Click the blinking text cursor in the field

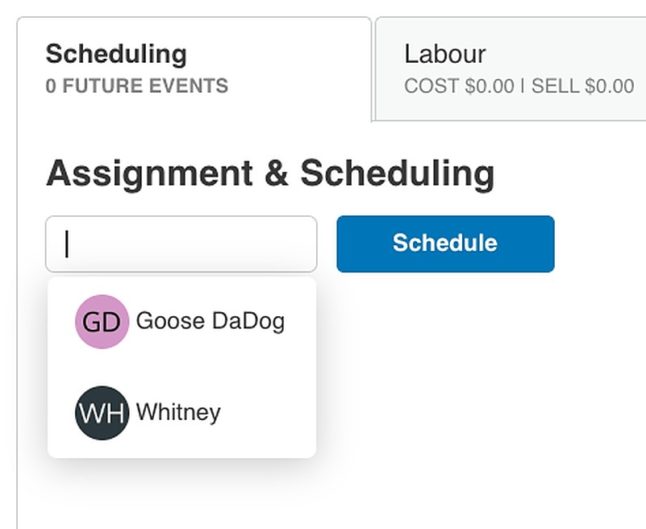(x=67, y=244)
